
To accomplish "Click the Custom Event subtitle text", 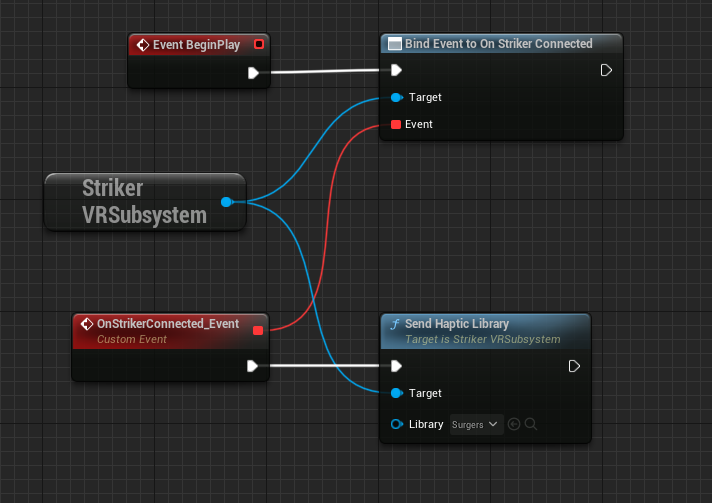I will pyautogui.click(x=132, y=339).
